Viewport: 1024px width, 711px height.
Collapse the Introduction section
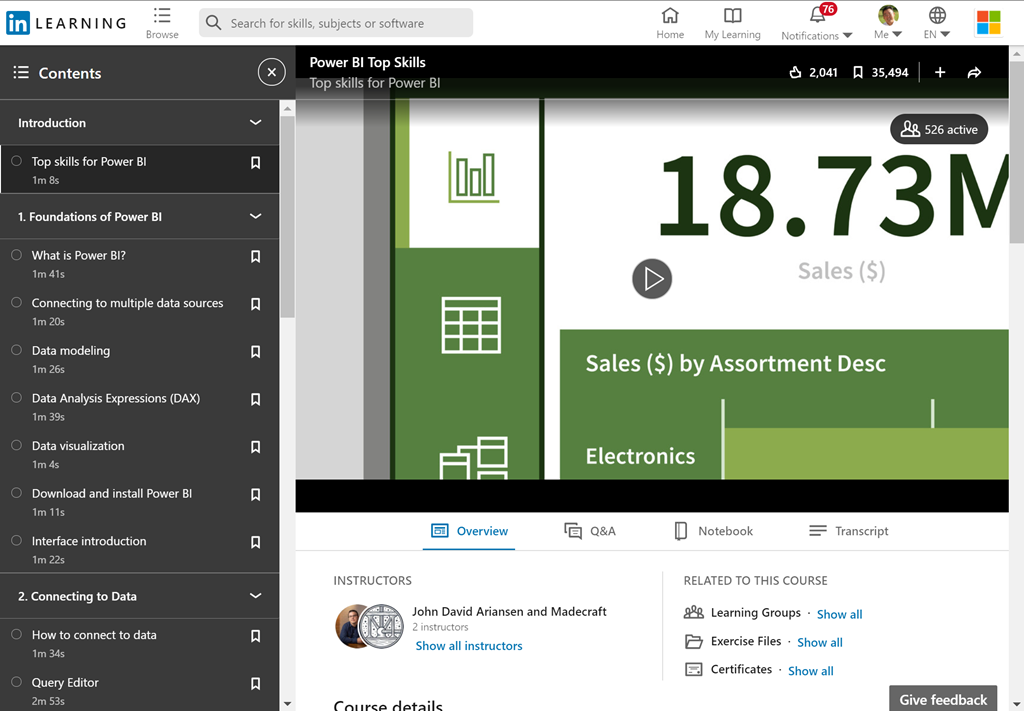pos(255,123)
